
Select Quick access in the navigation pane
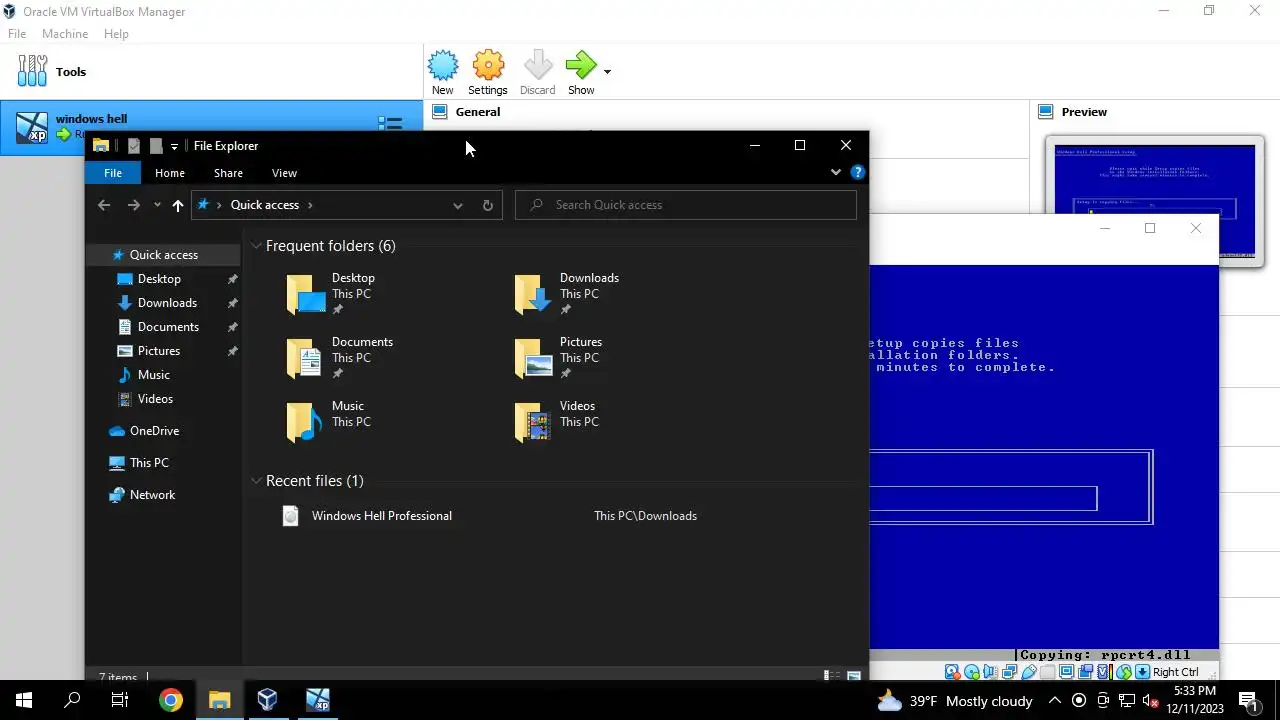163,255
